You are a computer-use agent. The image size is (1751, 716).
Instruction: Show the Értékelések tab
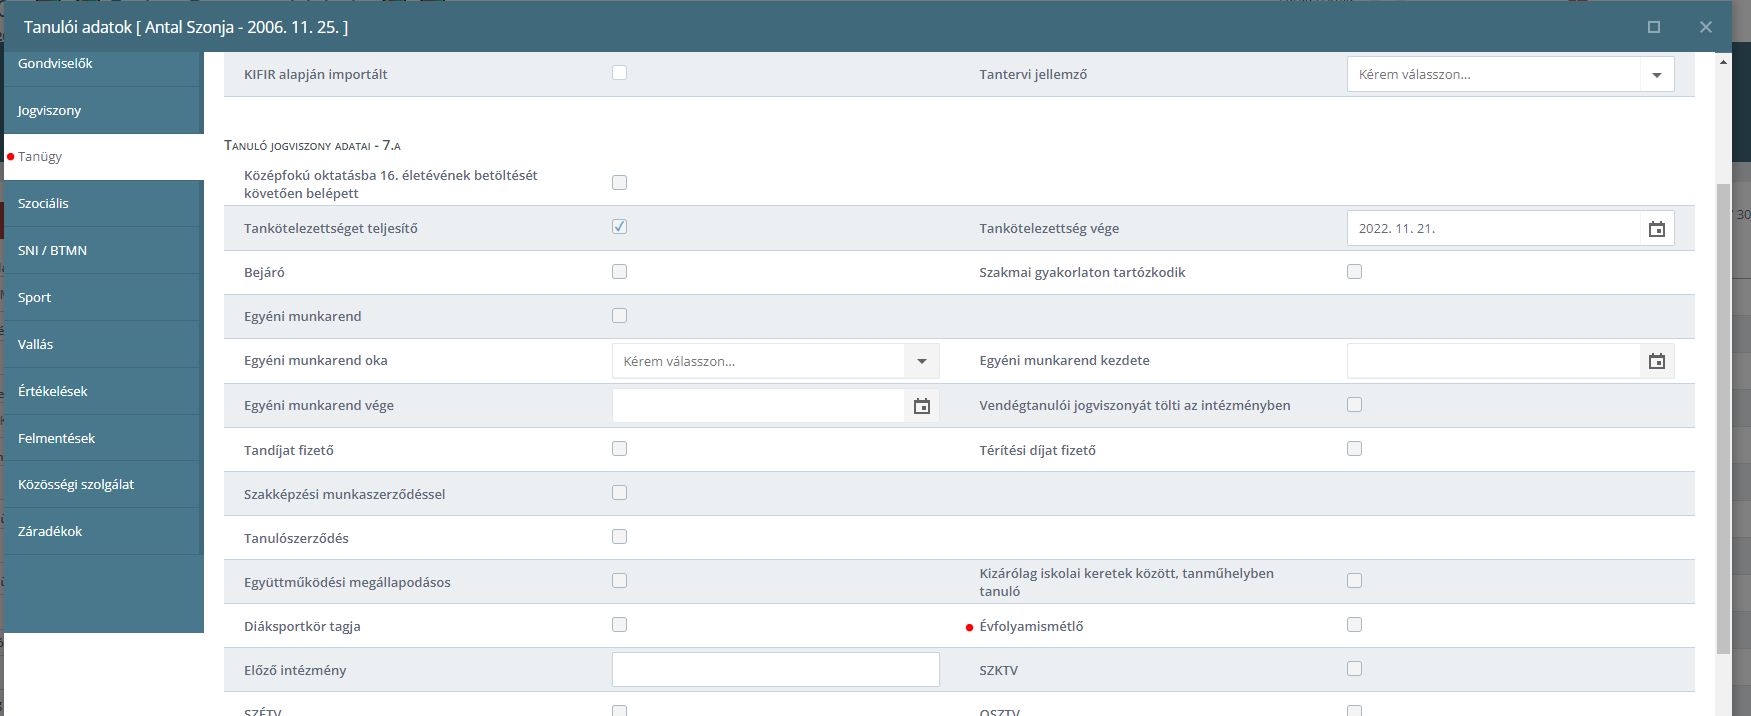tap(103, 392)
